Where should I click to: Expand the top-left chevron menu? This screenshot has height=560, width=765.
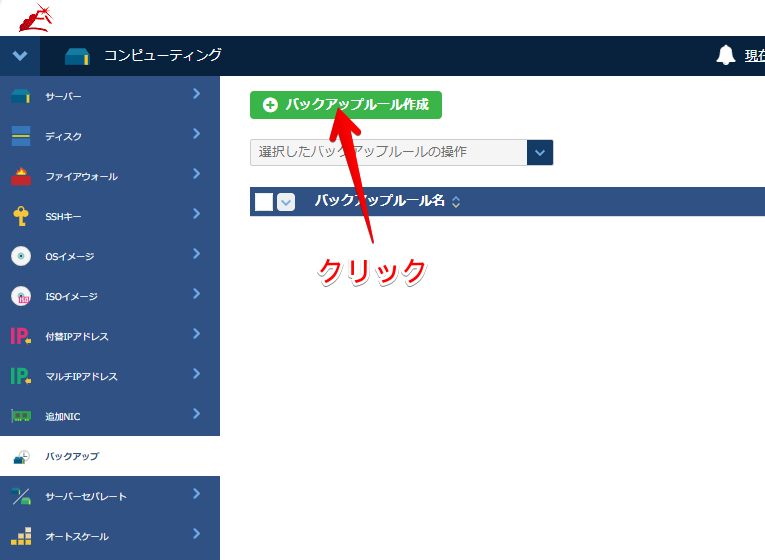tap(20, 56)
